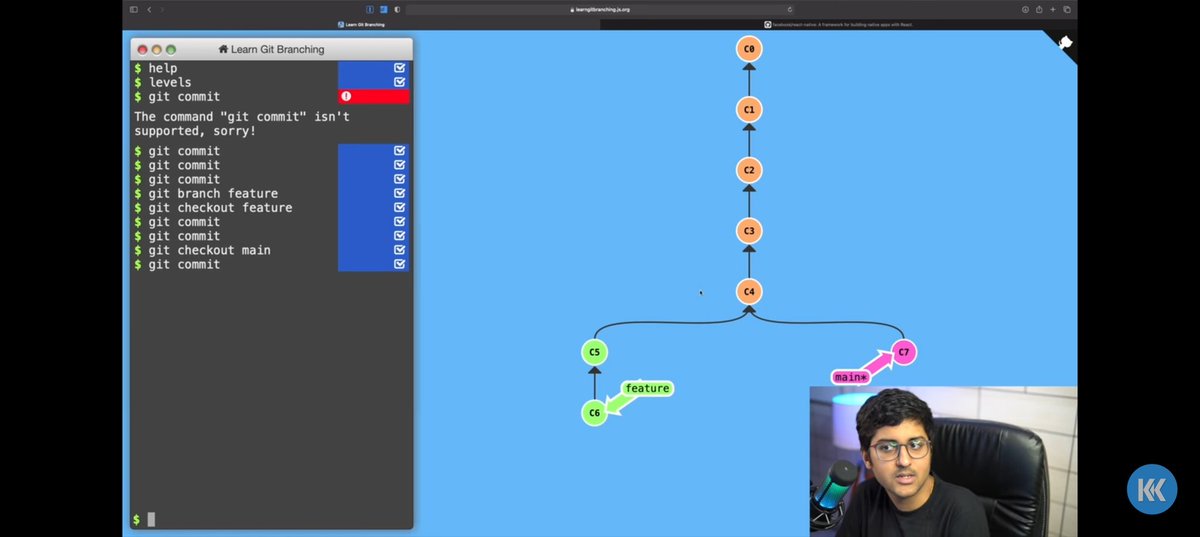Viewport: 1200px width, 537px height.
Task: Show the Safari tab overview icon
Action: (x=1067, y=9)
